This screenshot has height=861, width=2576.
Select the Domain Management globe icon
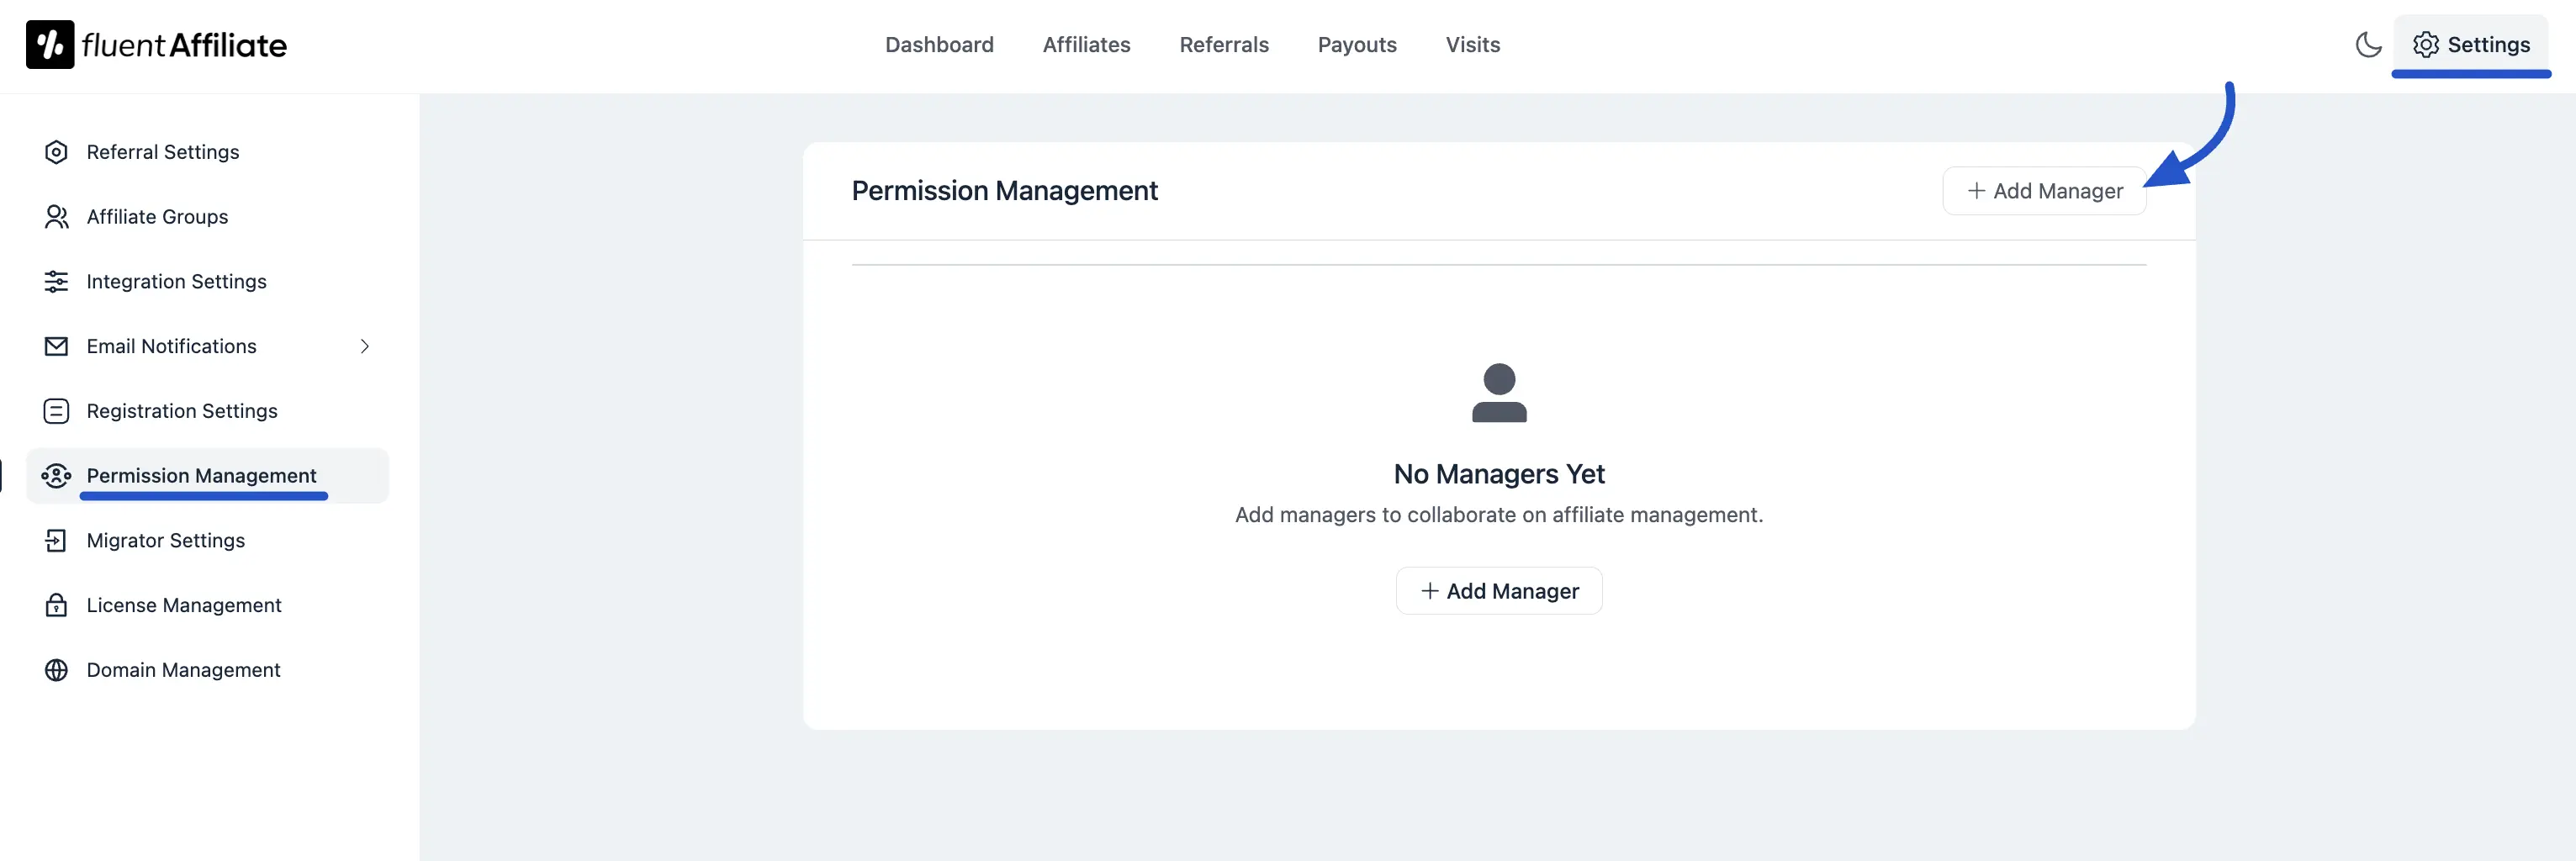[56, 669]
